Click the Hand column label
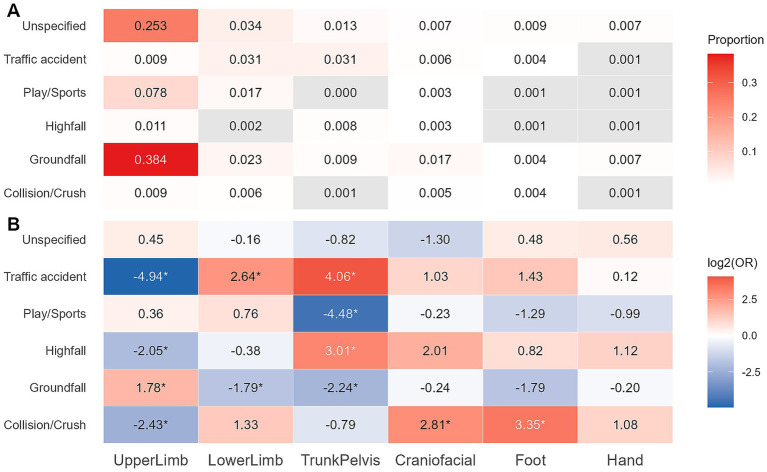This screenshot has width=767, height=472. coord(625,460)
